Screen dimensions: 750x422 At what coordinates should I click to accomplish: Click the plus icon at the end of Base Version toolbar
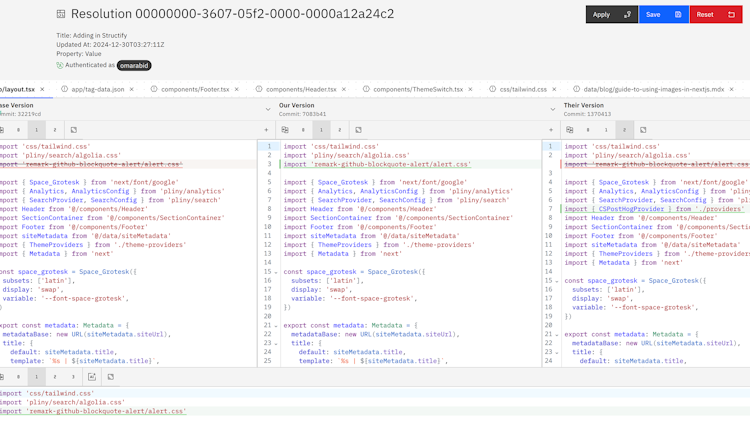coord(266,130)
